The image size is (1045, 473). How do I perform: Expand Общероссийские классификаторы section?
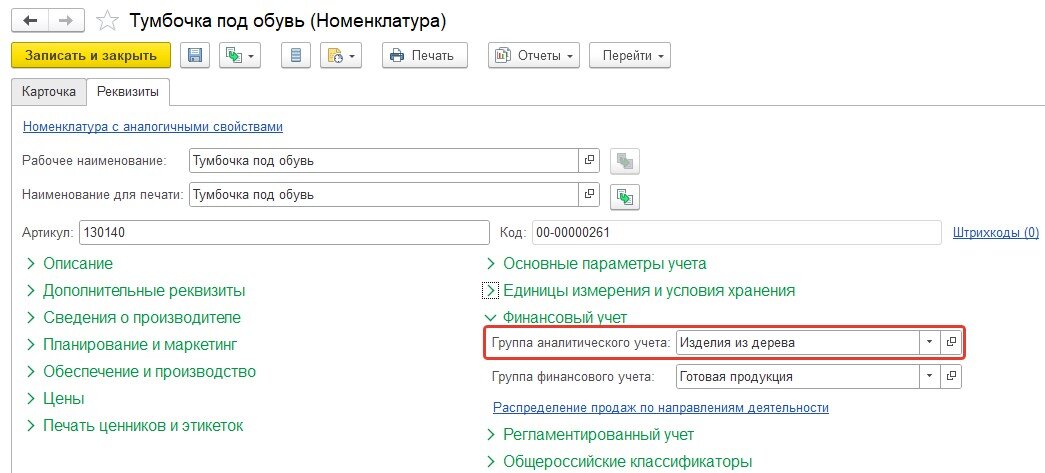(x=620, y=462)
